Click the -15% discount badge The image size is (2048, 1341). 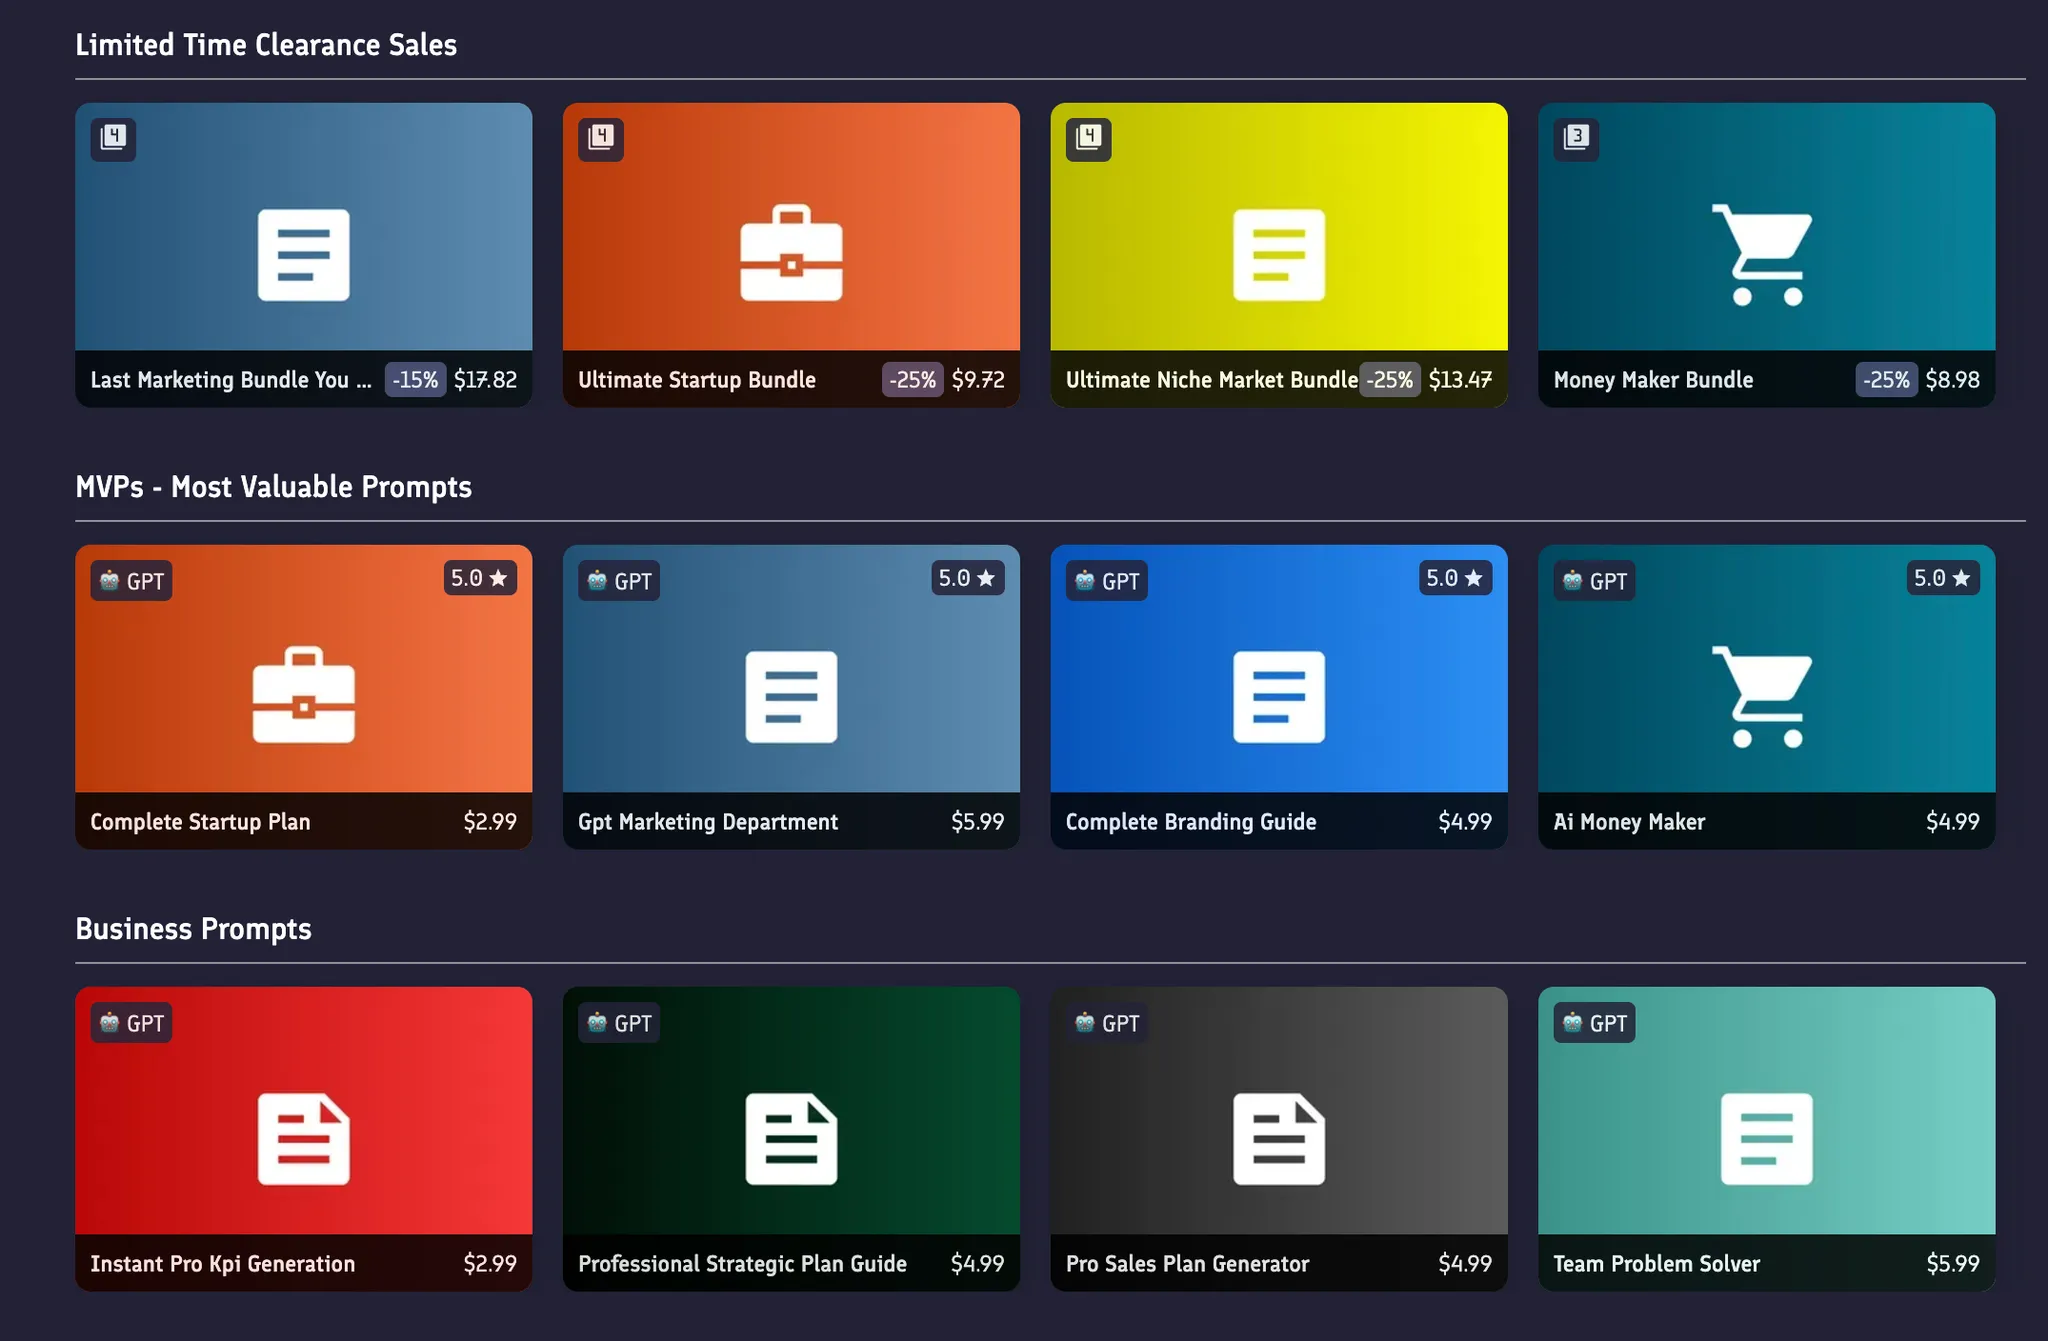tap(415, 380)
